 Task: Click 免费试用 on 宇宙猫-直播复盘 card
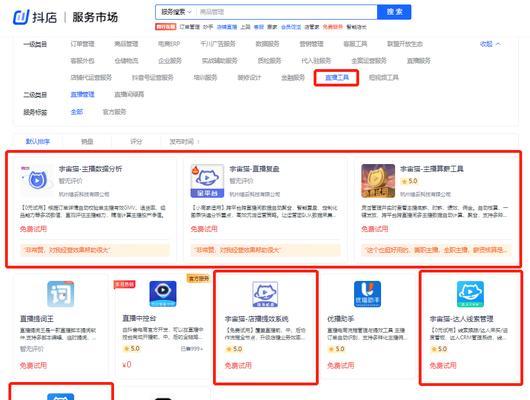click(204, 229)
